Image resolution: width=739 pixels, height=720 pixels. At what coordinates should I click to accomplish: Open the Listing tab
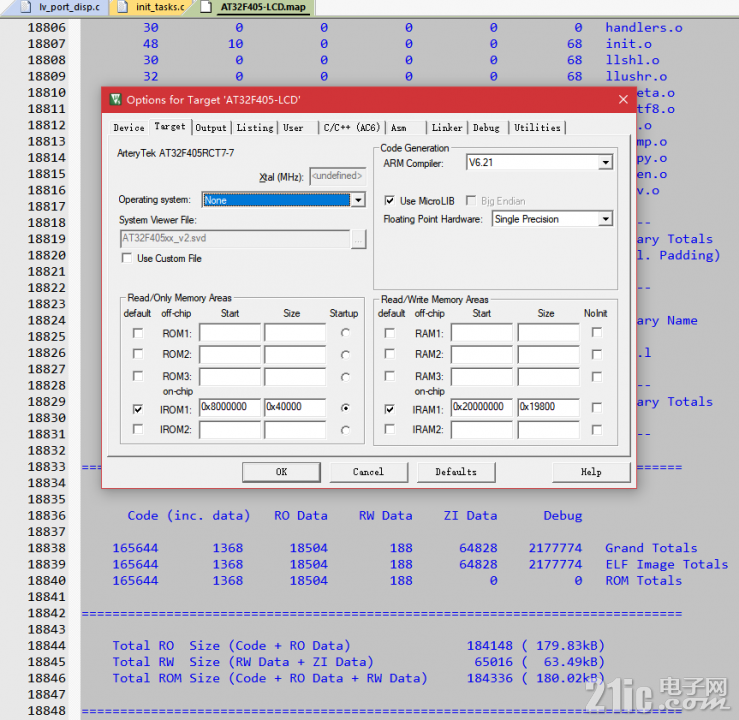click(255, 128)
